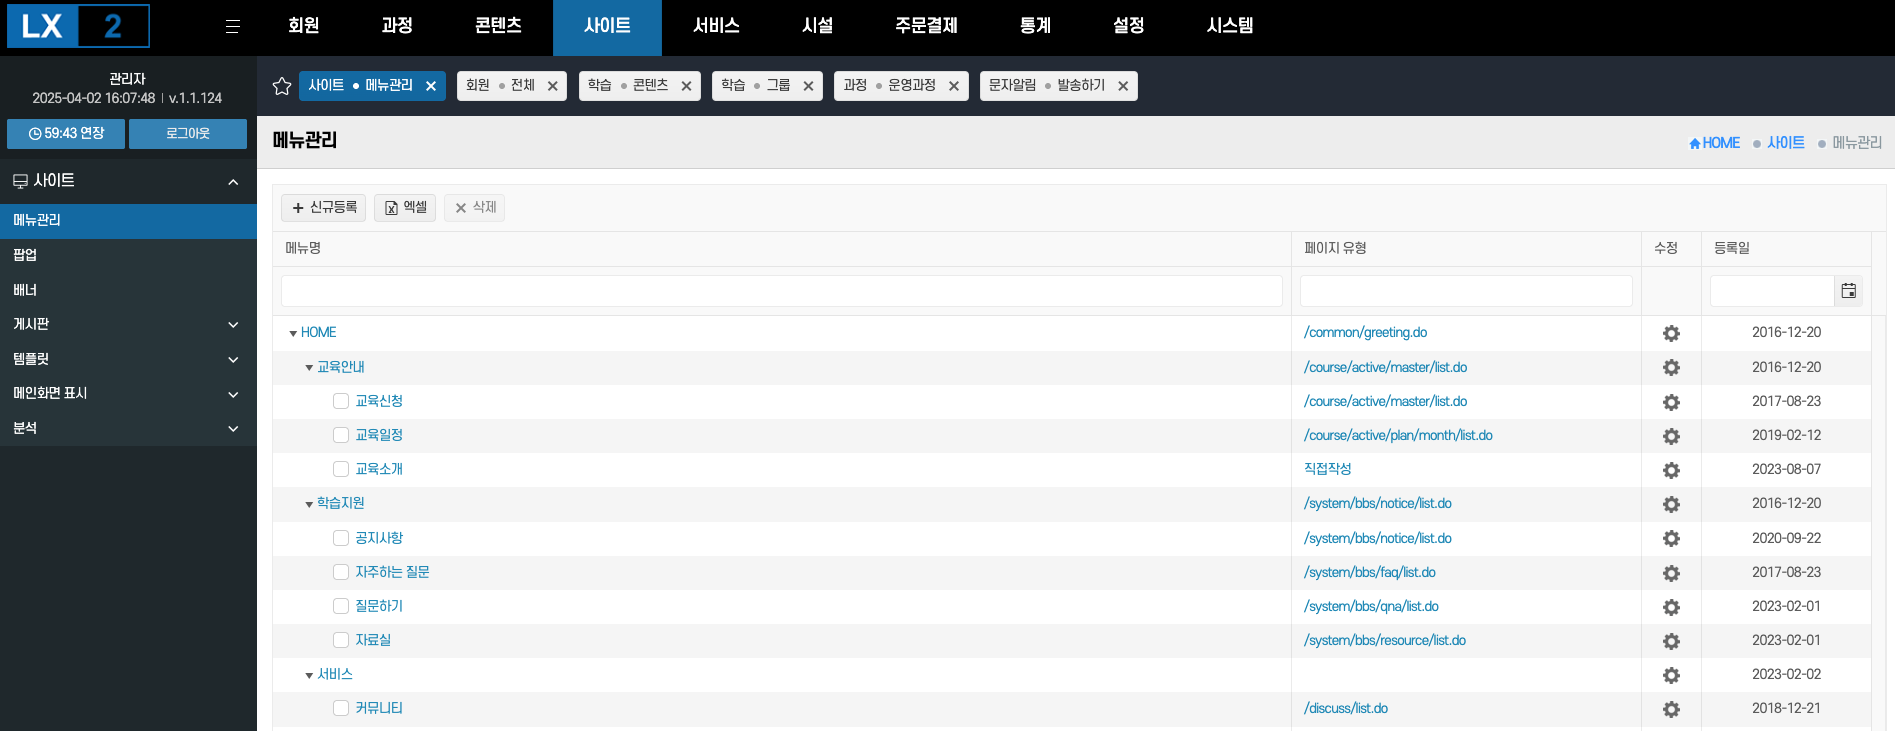1895x731 pixels.
Task: Collapse the 학습지원 tree node
Action: (x=309, y=504)
